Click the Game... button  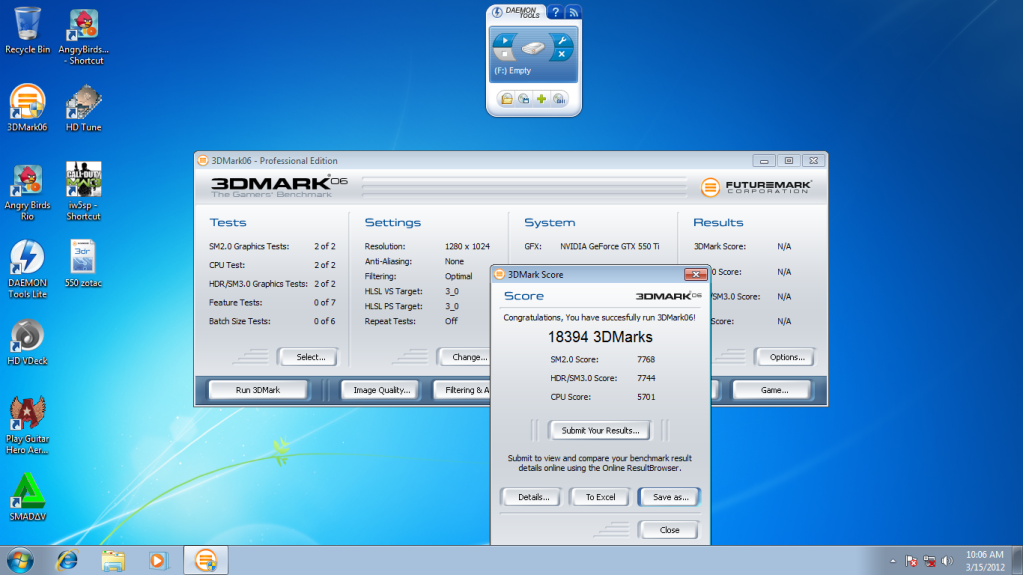point(774,390)
